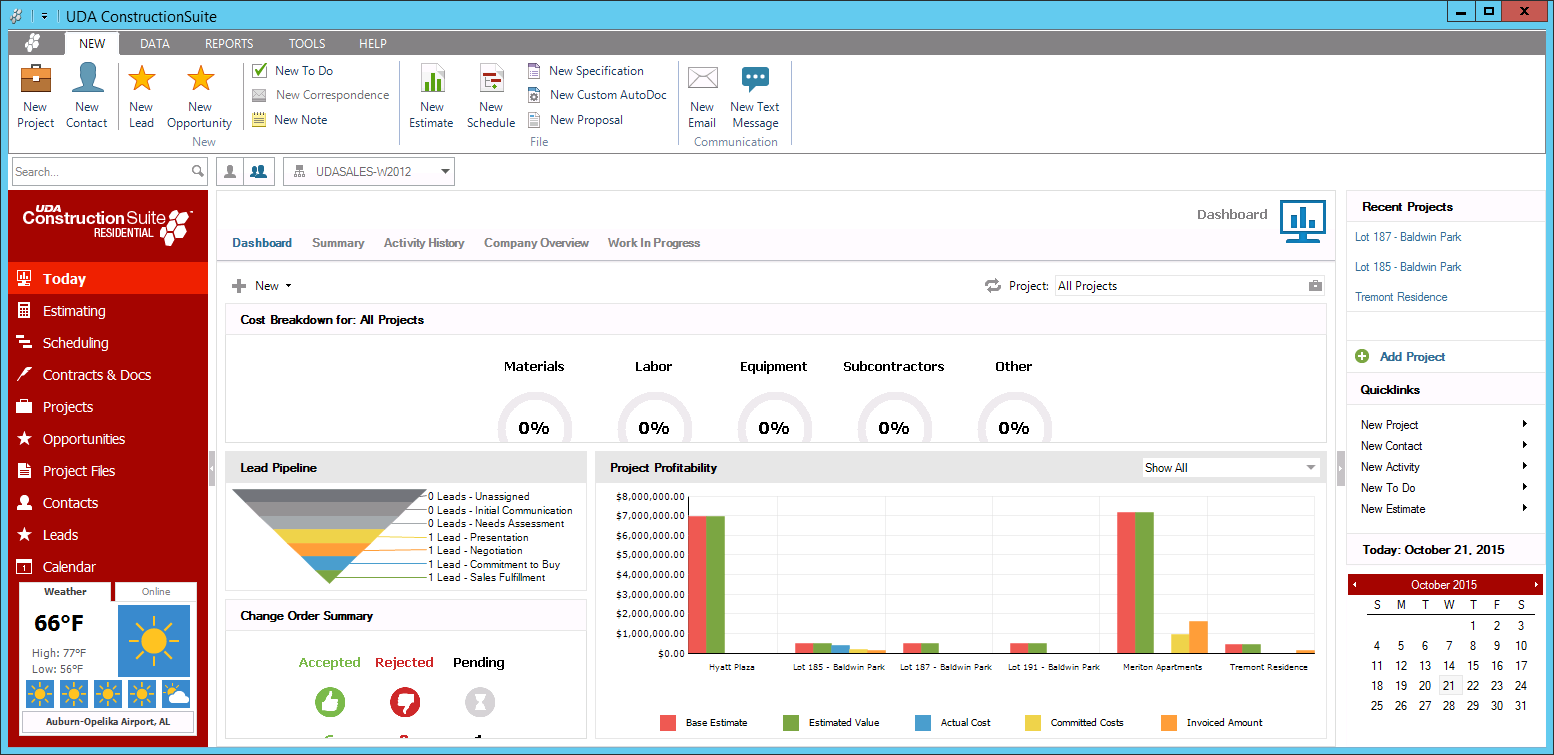Switch to the Online weather tab
The height and width of the screenshot is (755, 1554).
point(156,591)
